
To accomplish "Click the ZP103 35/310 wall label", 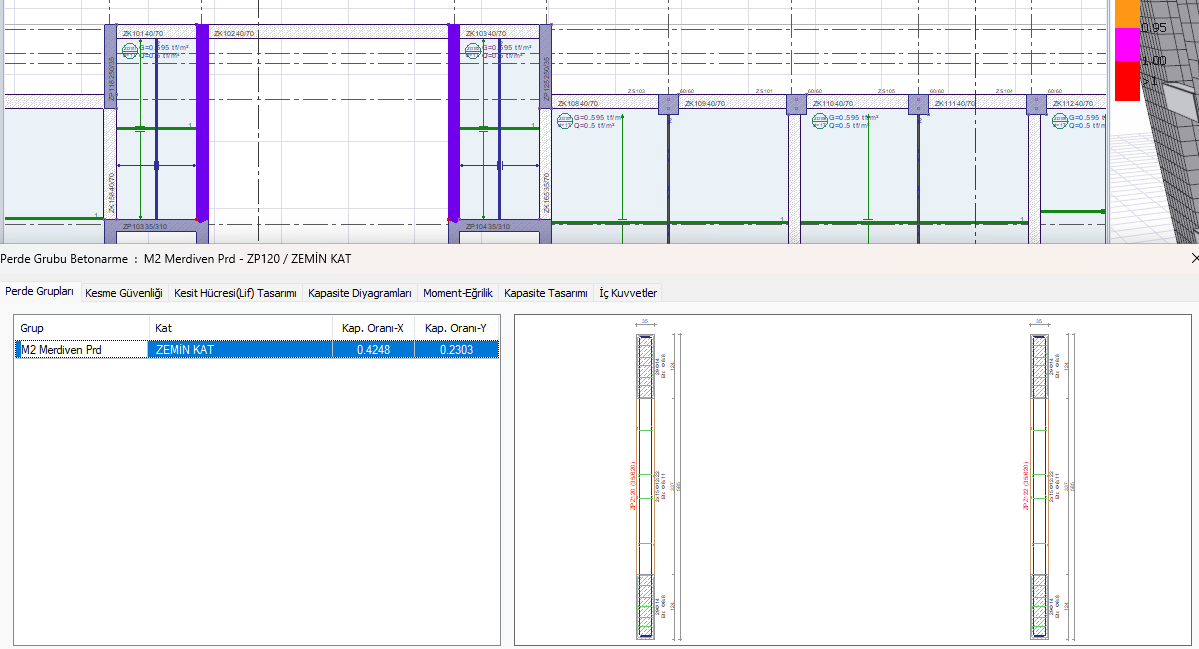I will pos(145,227).
